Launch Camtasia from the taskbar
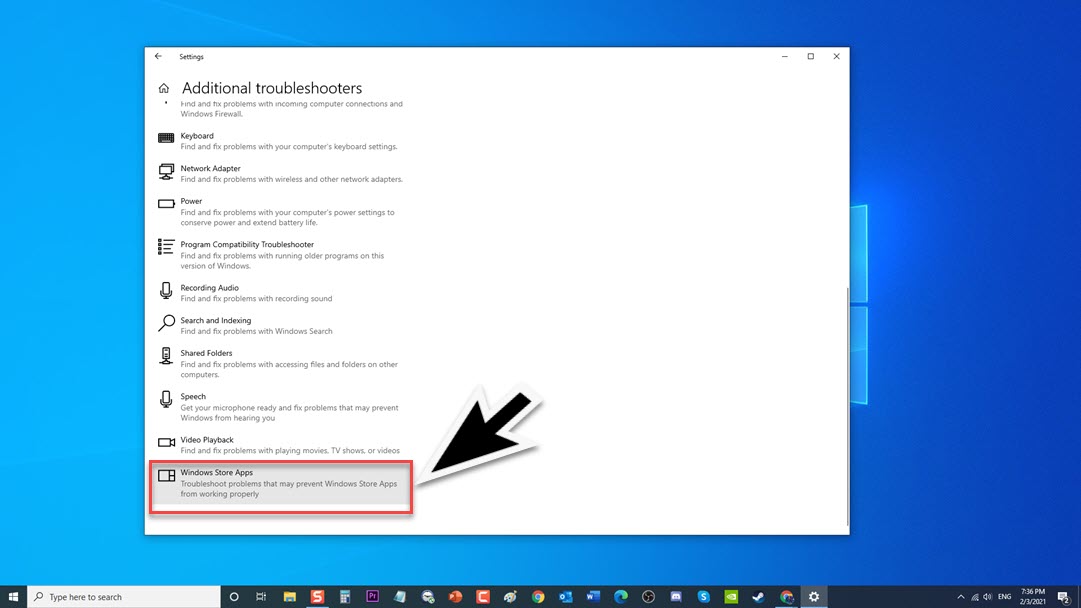Image resolution: width=1081 pixels, height=608 pixels. tap(483, 596)
